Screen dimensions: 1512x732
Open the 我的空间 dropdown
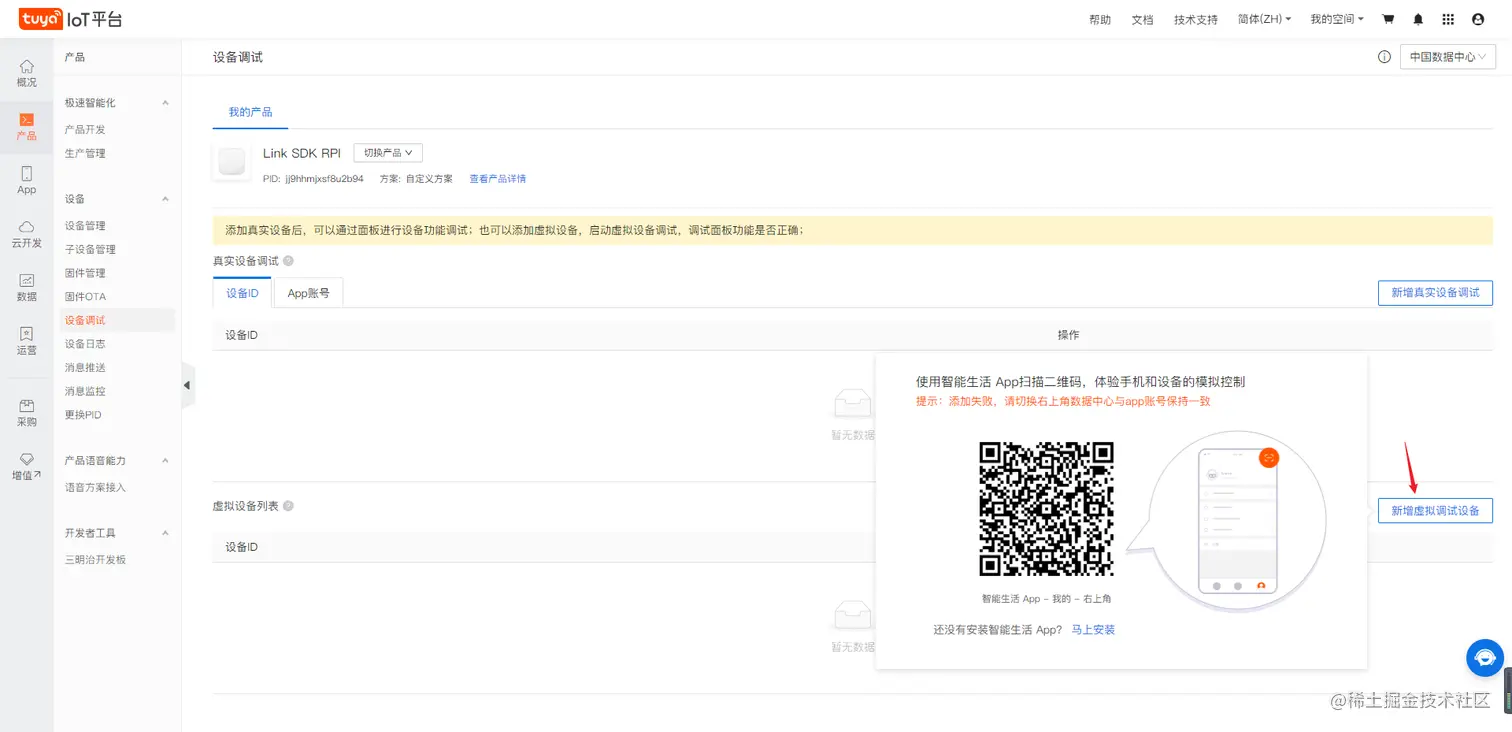click(1337, 19)
